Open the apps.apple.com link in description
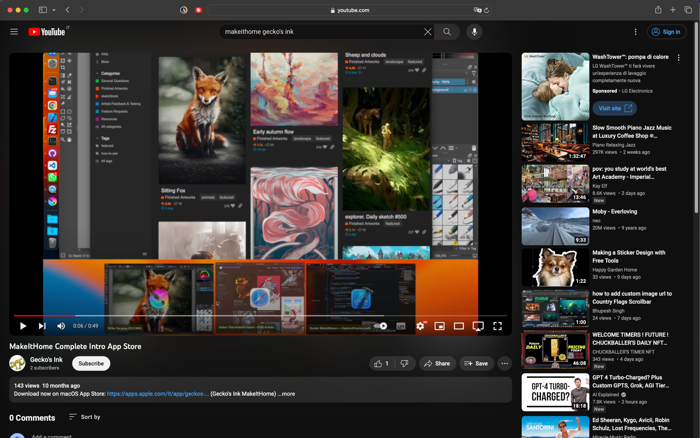The image size is (700, 438). point(158,394)
